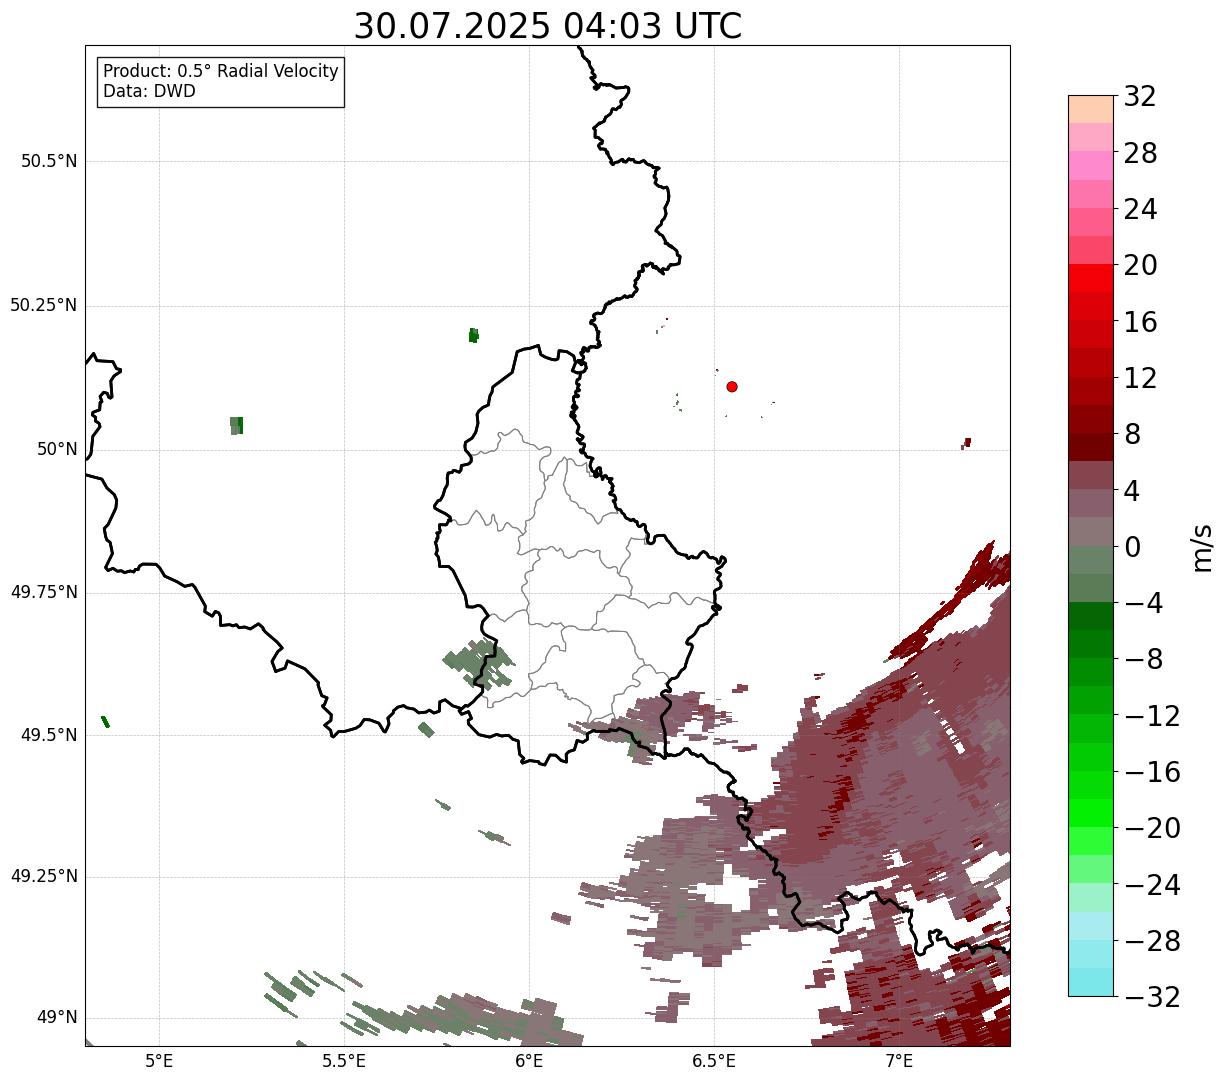
Task: Click the colorbar value 0
Action: click(1132, 547)
